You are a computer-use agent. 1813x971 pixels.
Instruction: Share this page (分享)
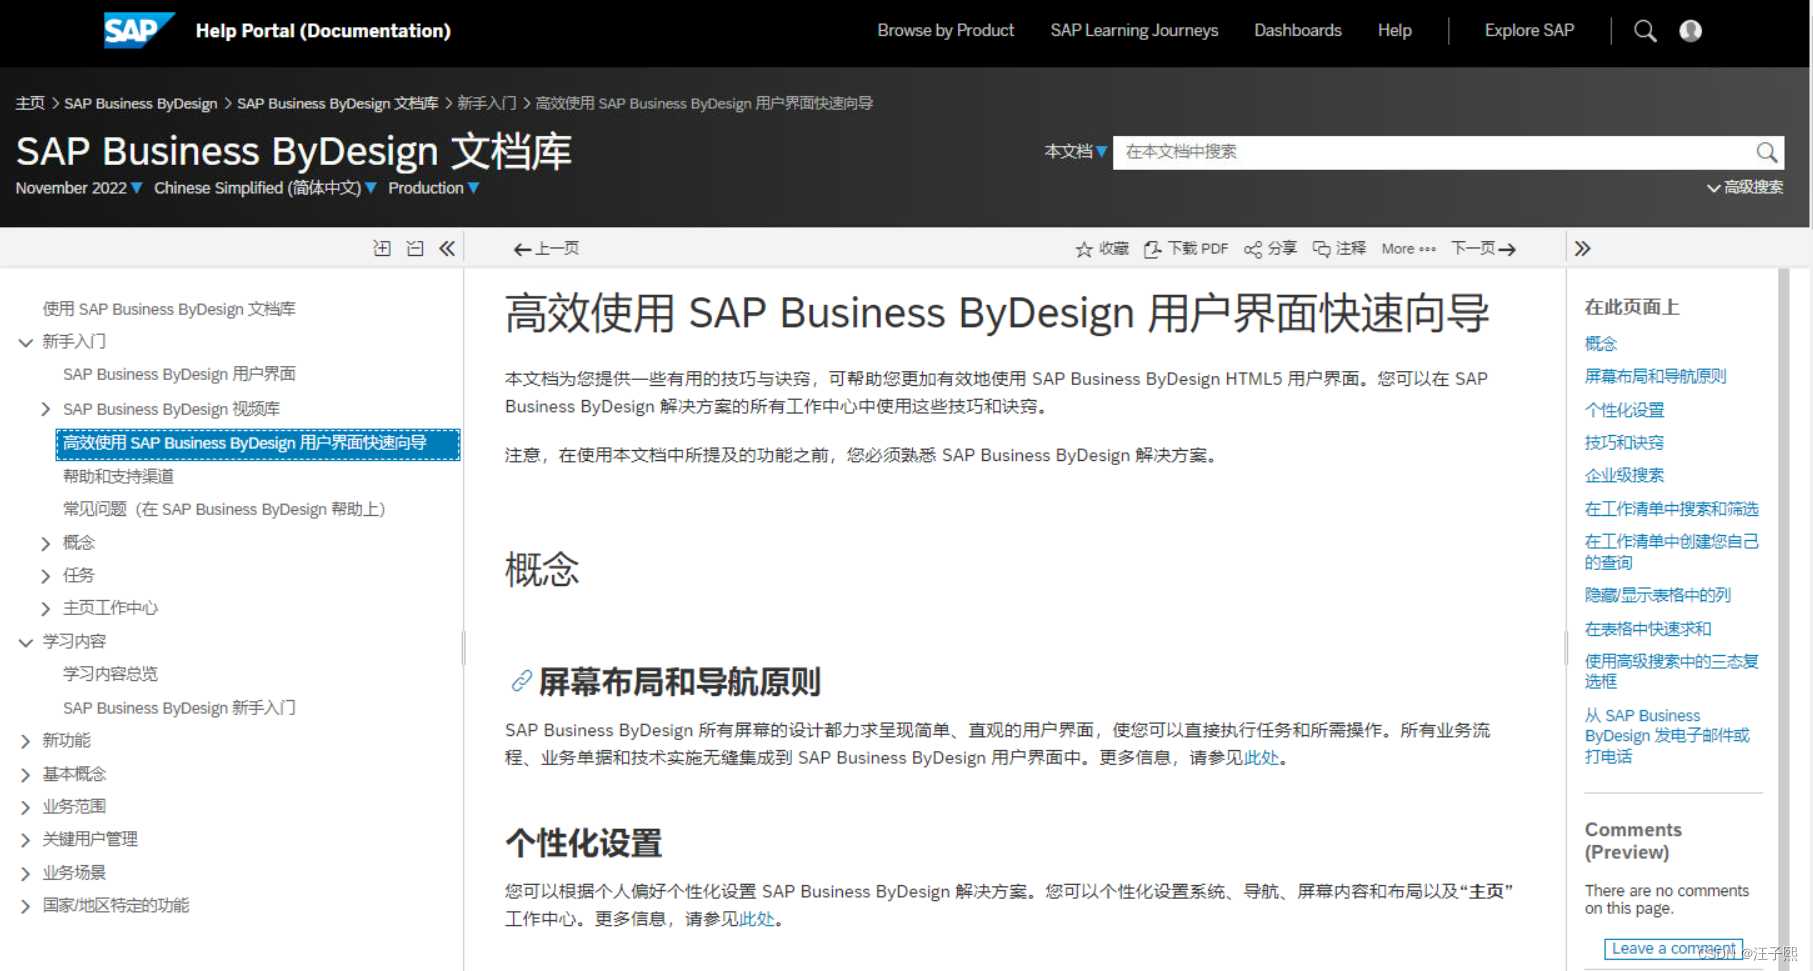[x=1271, y=249]
